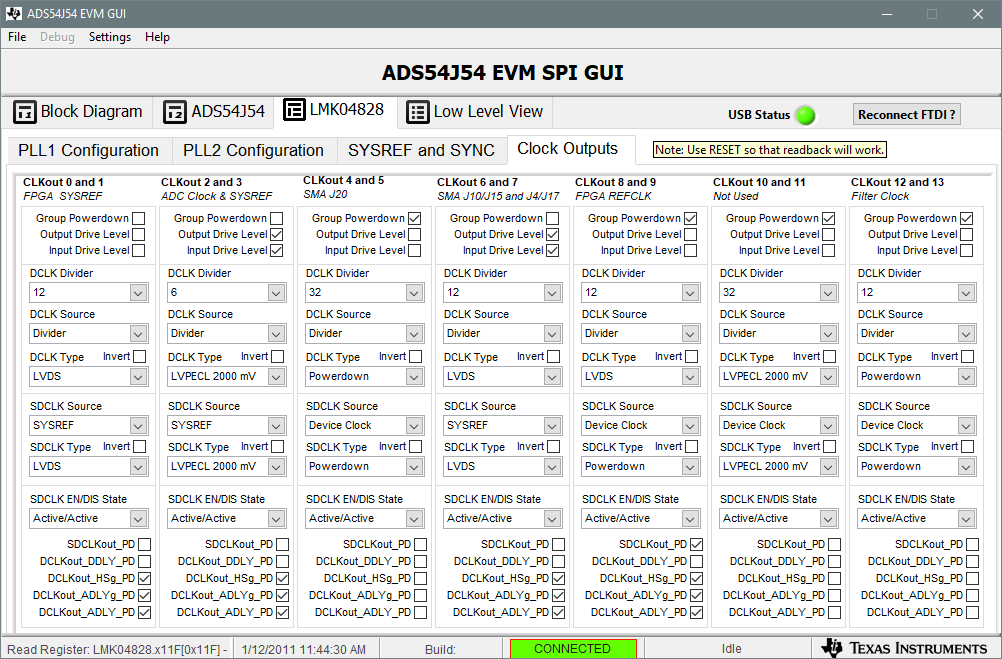Enable DCLKout_DDLY_PD for CLKout 6 and 7
Screen dimensions: 1002x659
pos(559,561)
